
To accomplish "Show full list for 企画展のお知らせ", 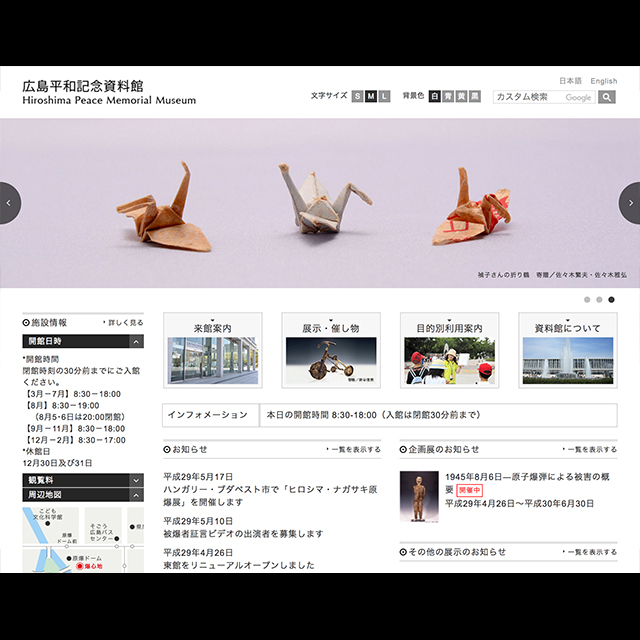I will [590, 449].
